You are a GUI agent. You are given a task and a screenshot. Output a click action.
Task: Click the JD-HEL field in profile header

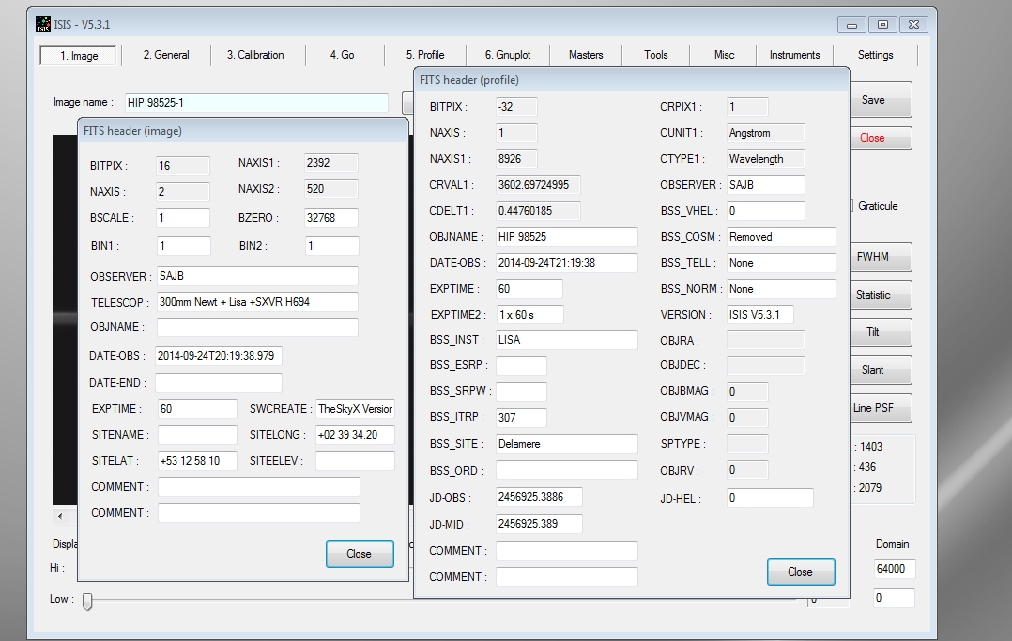click(770, 498)
